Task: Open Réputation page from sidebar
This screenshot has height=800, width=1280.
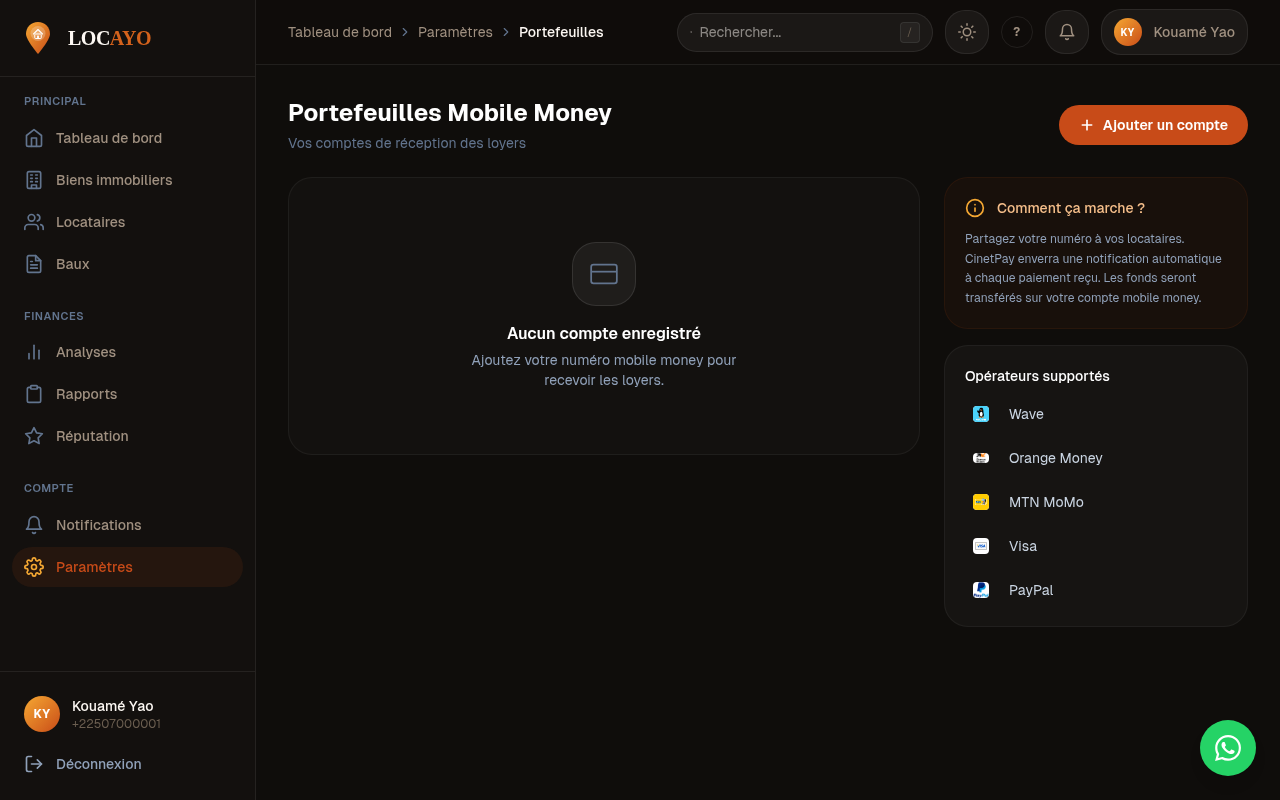Action: (92, 436)
